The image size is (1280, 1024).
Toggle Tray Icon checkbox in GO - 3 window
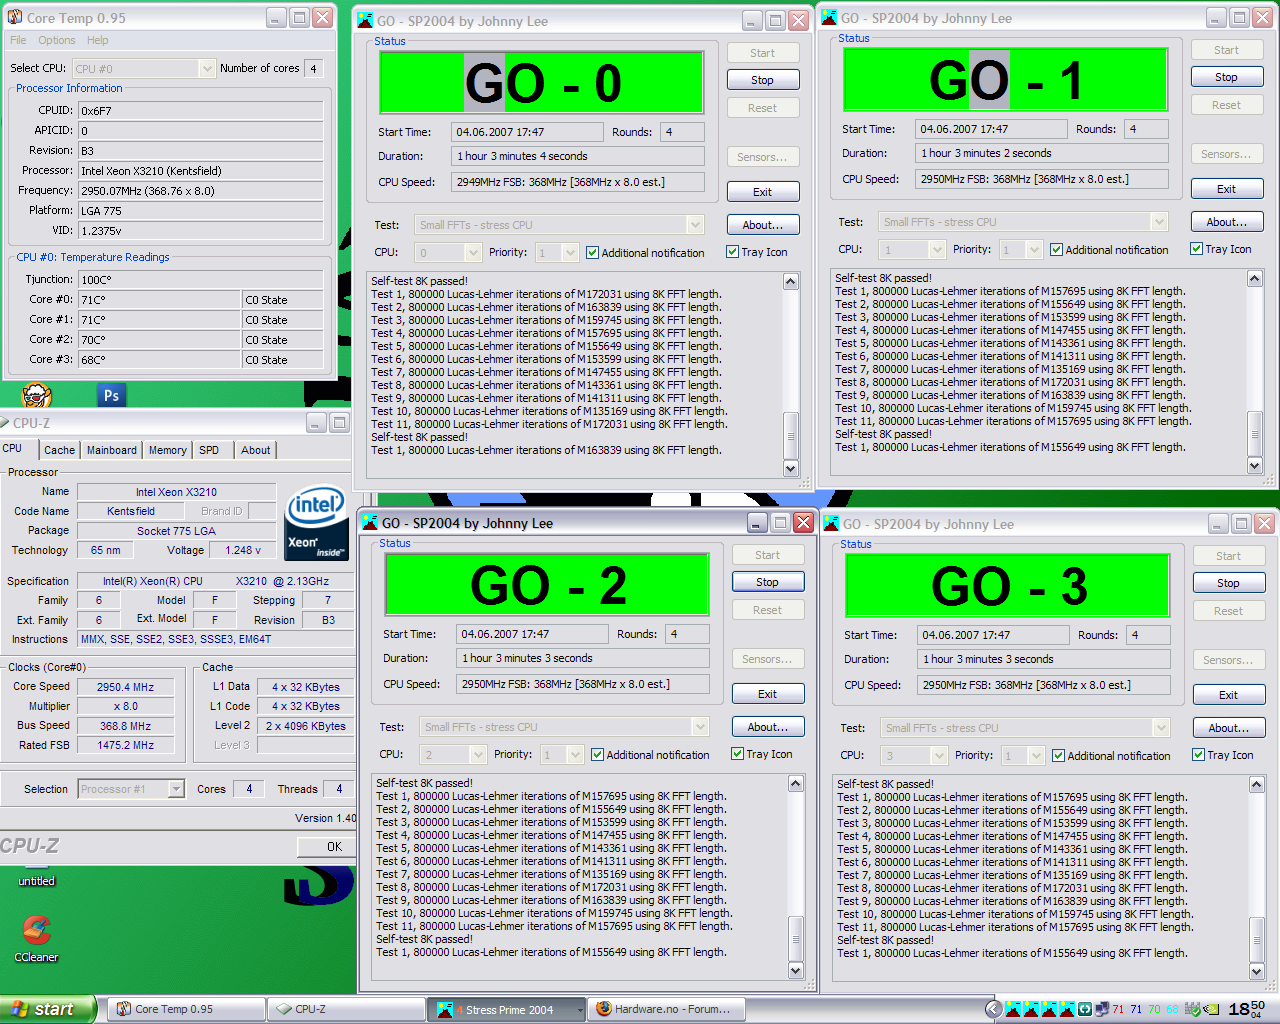pos(1223,755)
